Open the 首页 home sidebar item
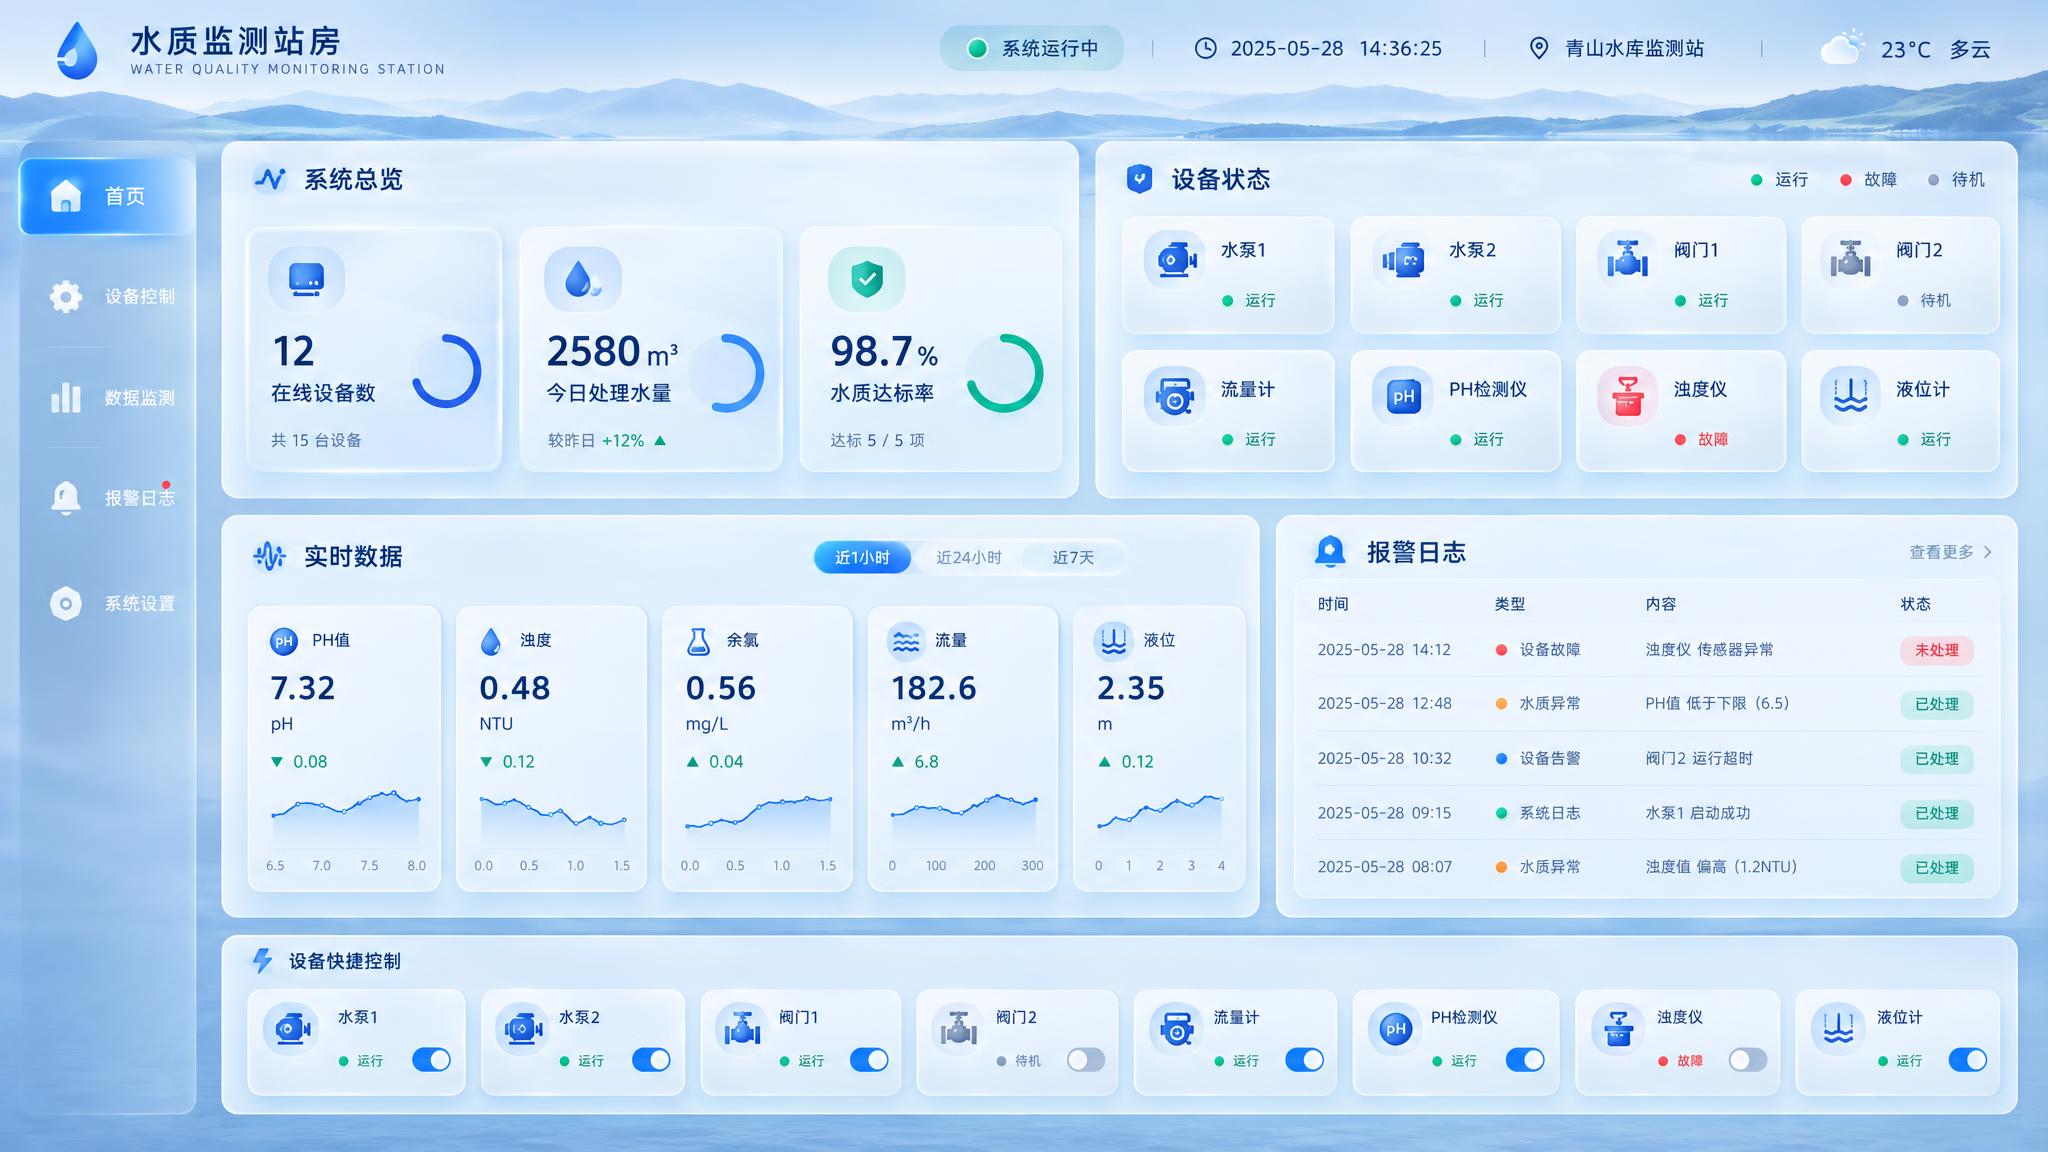This screenshot has width=2048, height=1152. click(107, 196)
